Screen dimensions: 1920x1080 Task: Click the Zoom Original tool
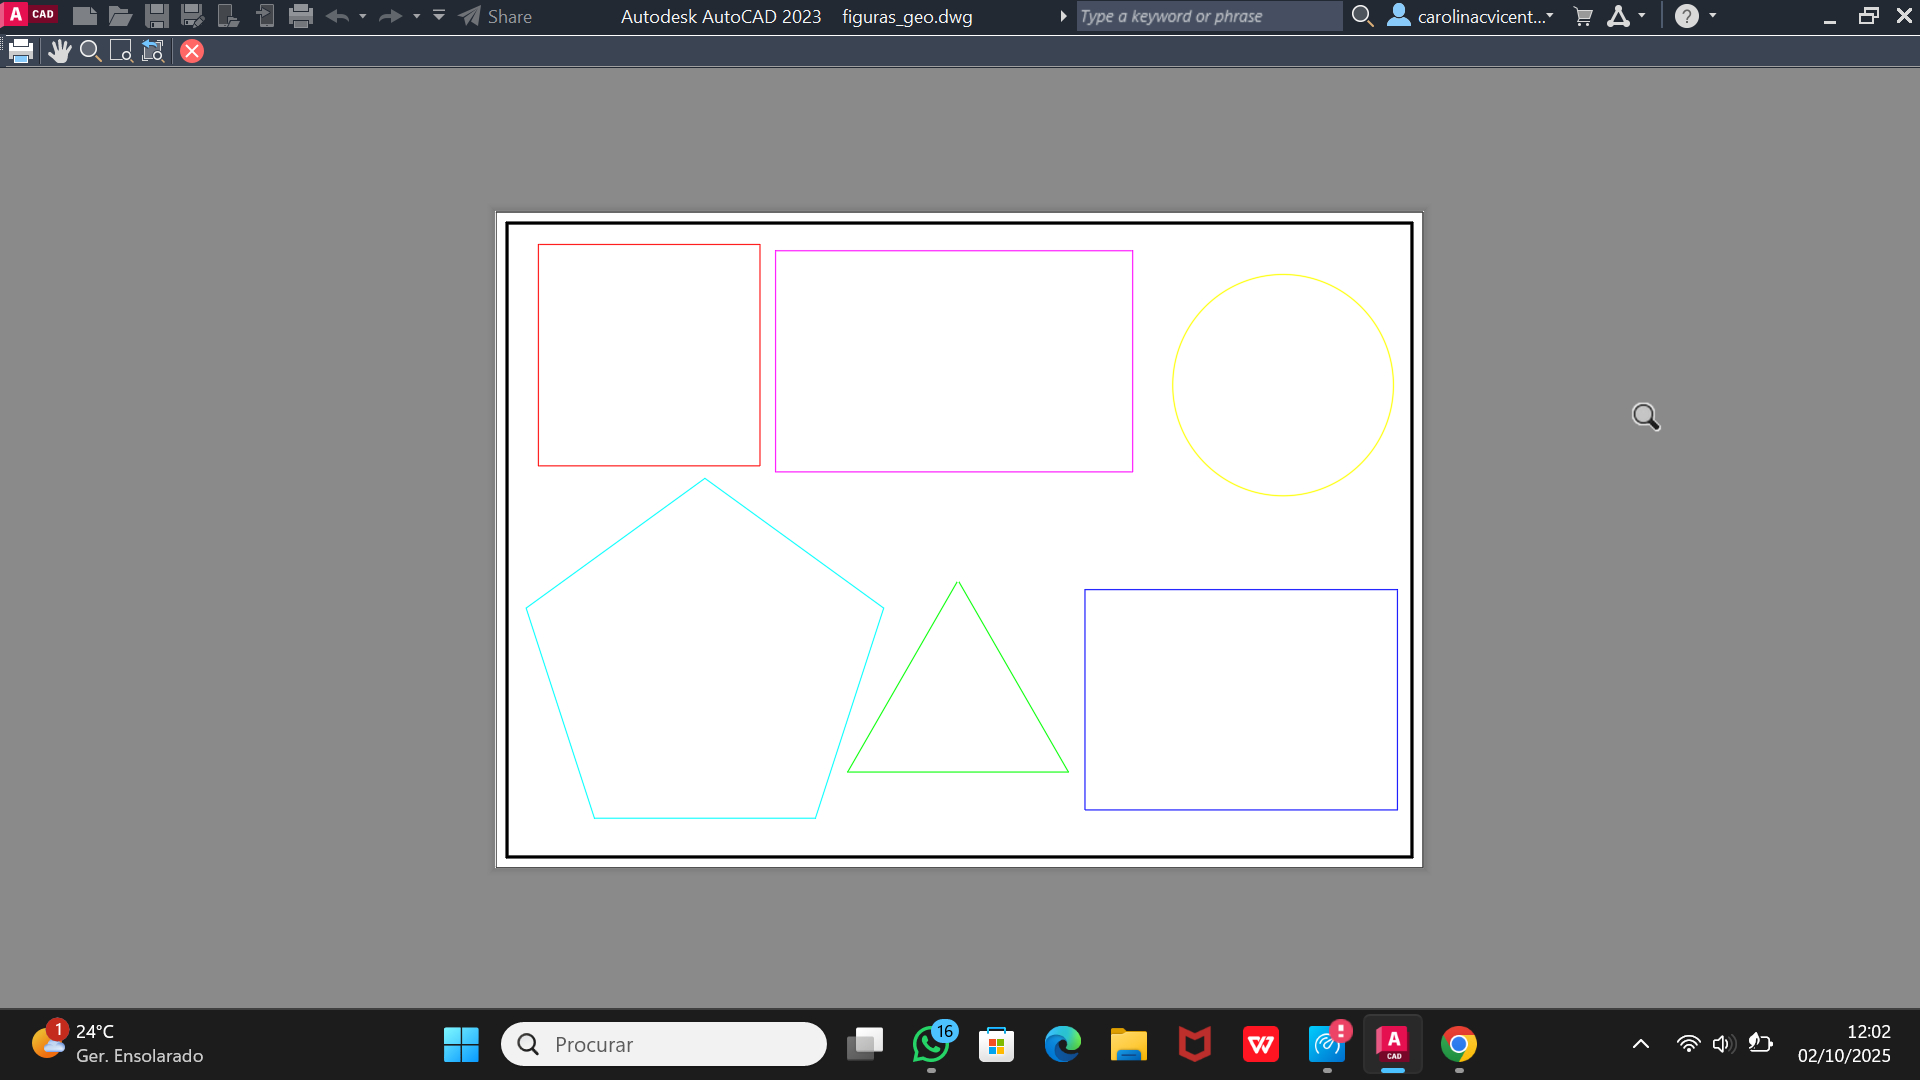click(x=152, y=51)
